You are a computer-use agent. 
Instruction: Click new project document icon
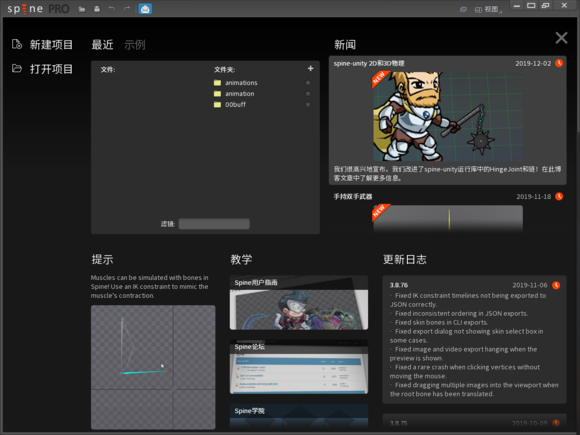[17, 44]
